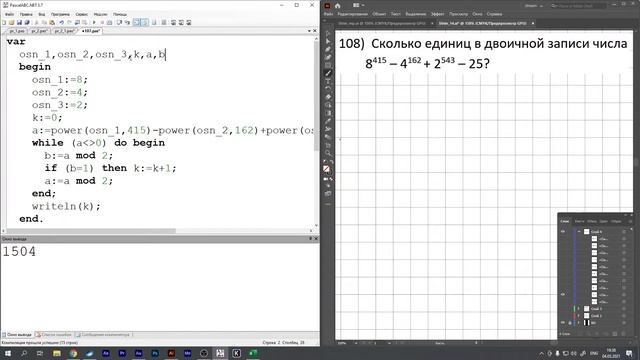Switch to Сообщения компилятора tab
The image size is (640, 360).
point(102,335)
